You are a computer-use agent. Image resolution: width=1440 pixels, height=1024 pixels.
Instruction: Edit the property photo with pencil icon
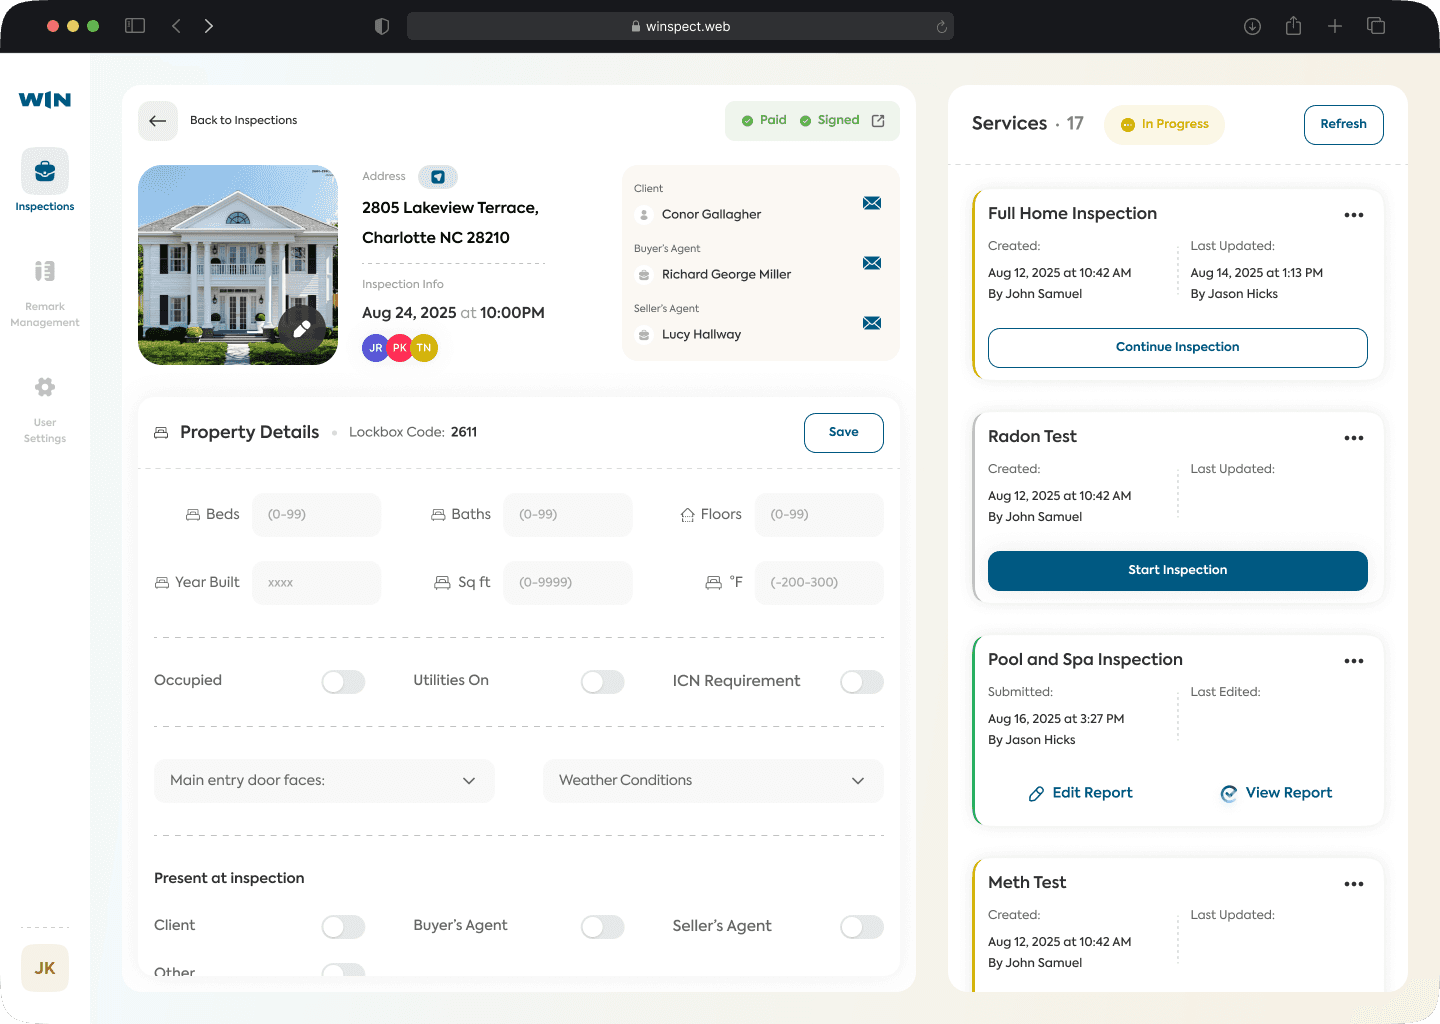point(302,328)
